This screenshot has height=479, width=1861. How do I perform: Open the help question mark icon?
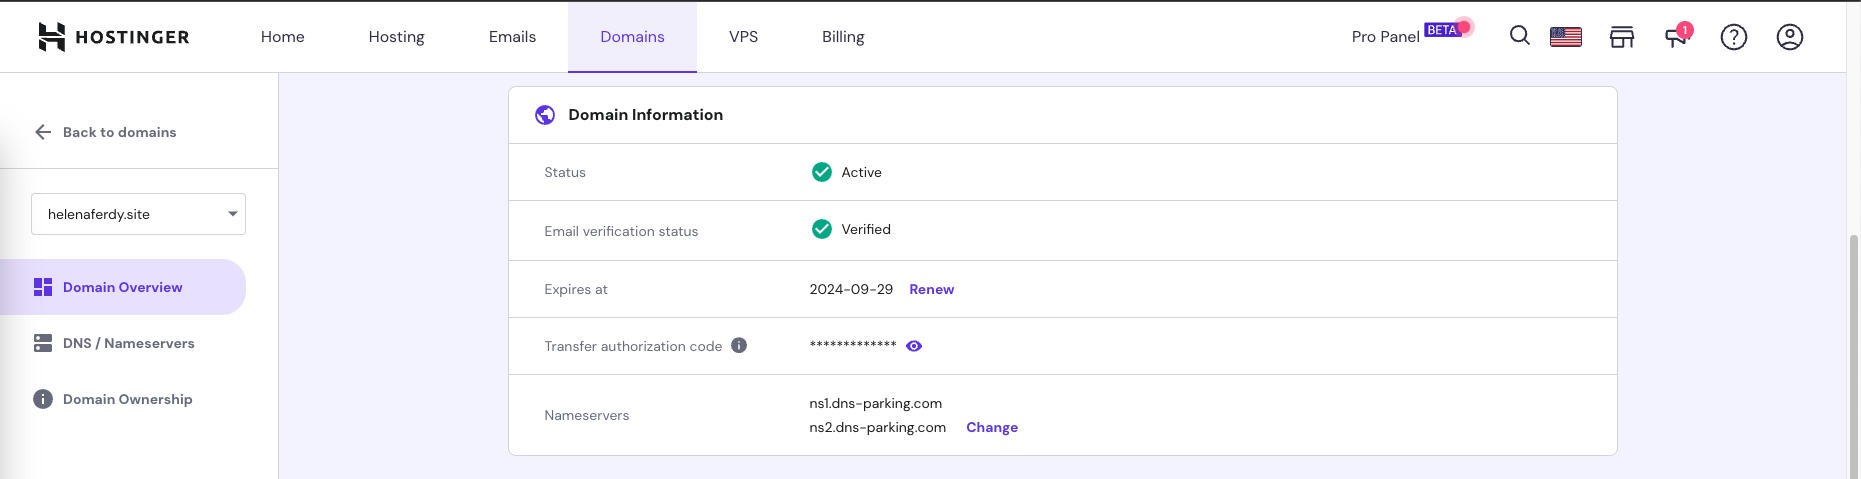[1733, 37]
